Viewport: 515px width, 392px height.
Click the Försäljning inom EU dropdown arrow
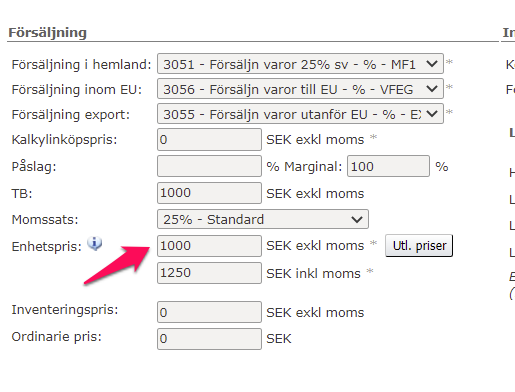point(432,88)
